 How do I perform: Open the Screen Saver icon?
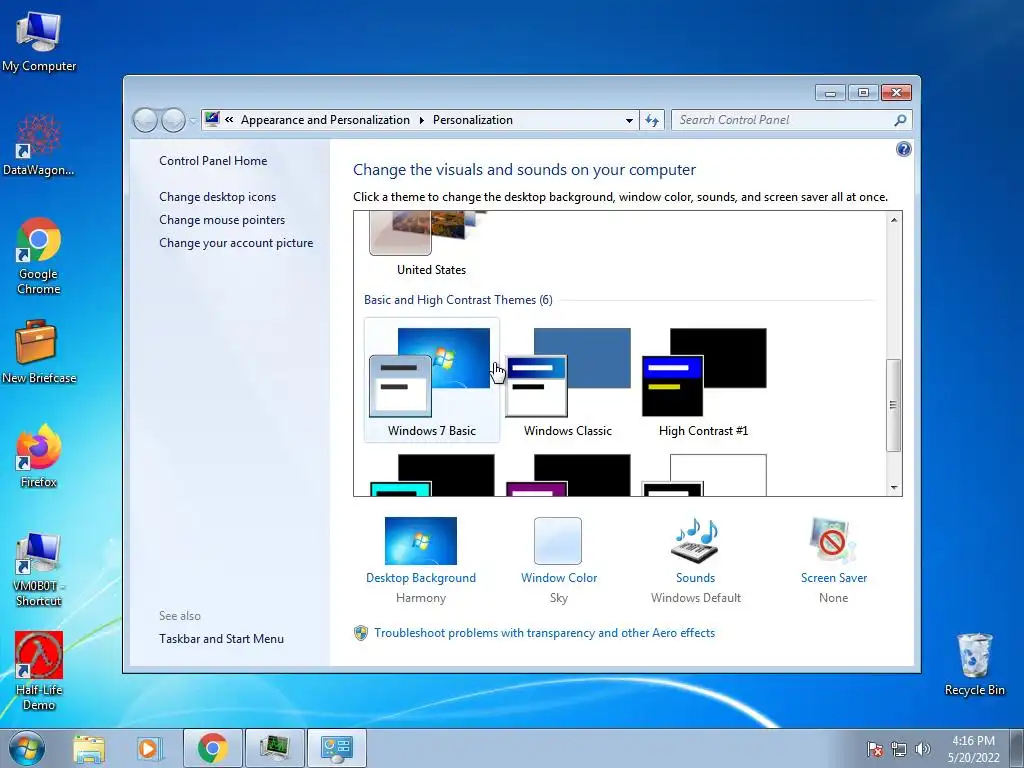click(833, 541)
